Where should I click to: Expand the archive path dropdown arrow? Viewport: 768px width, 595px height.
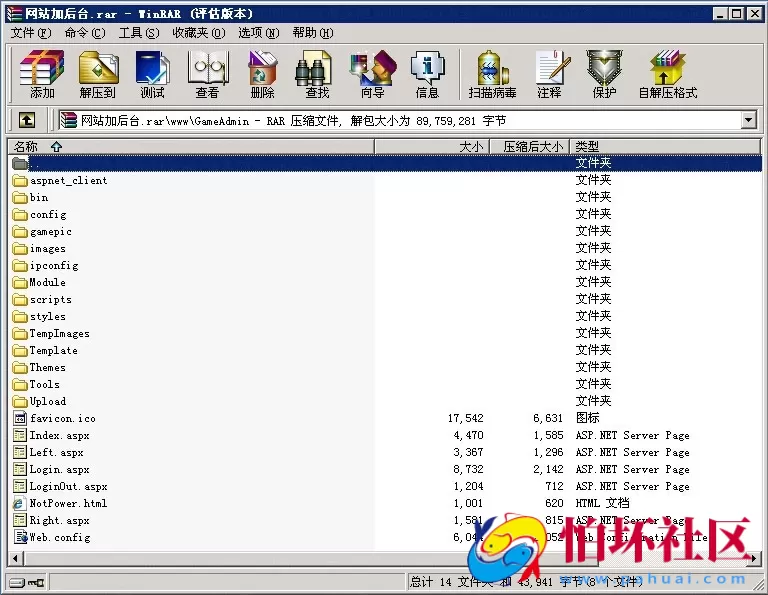pyautogui.click(x=748, y=120)
